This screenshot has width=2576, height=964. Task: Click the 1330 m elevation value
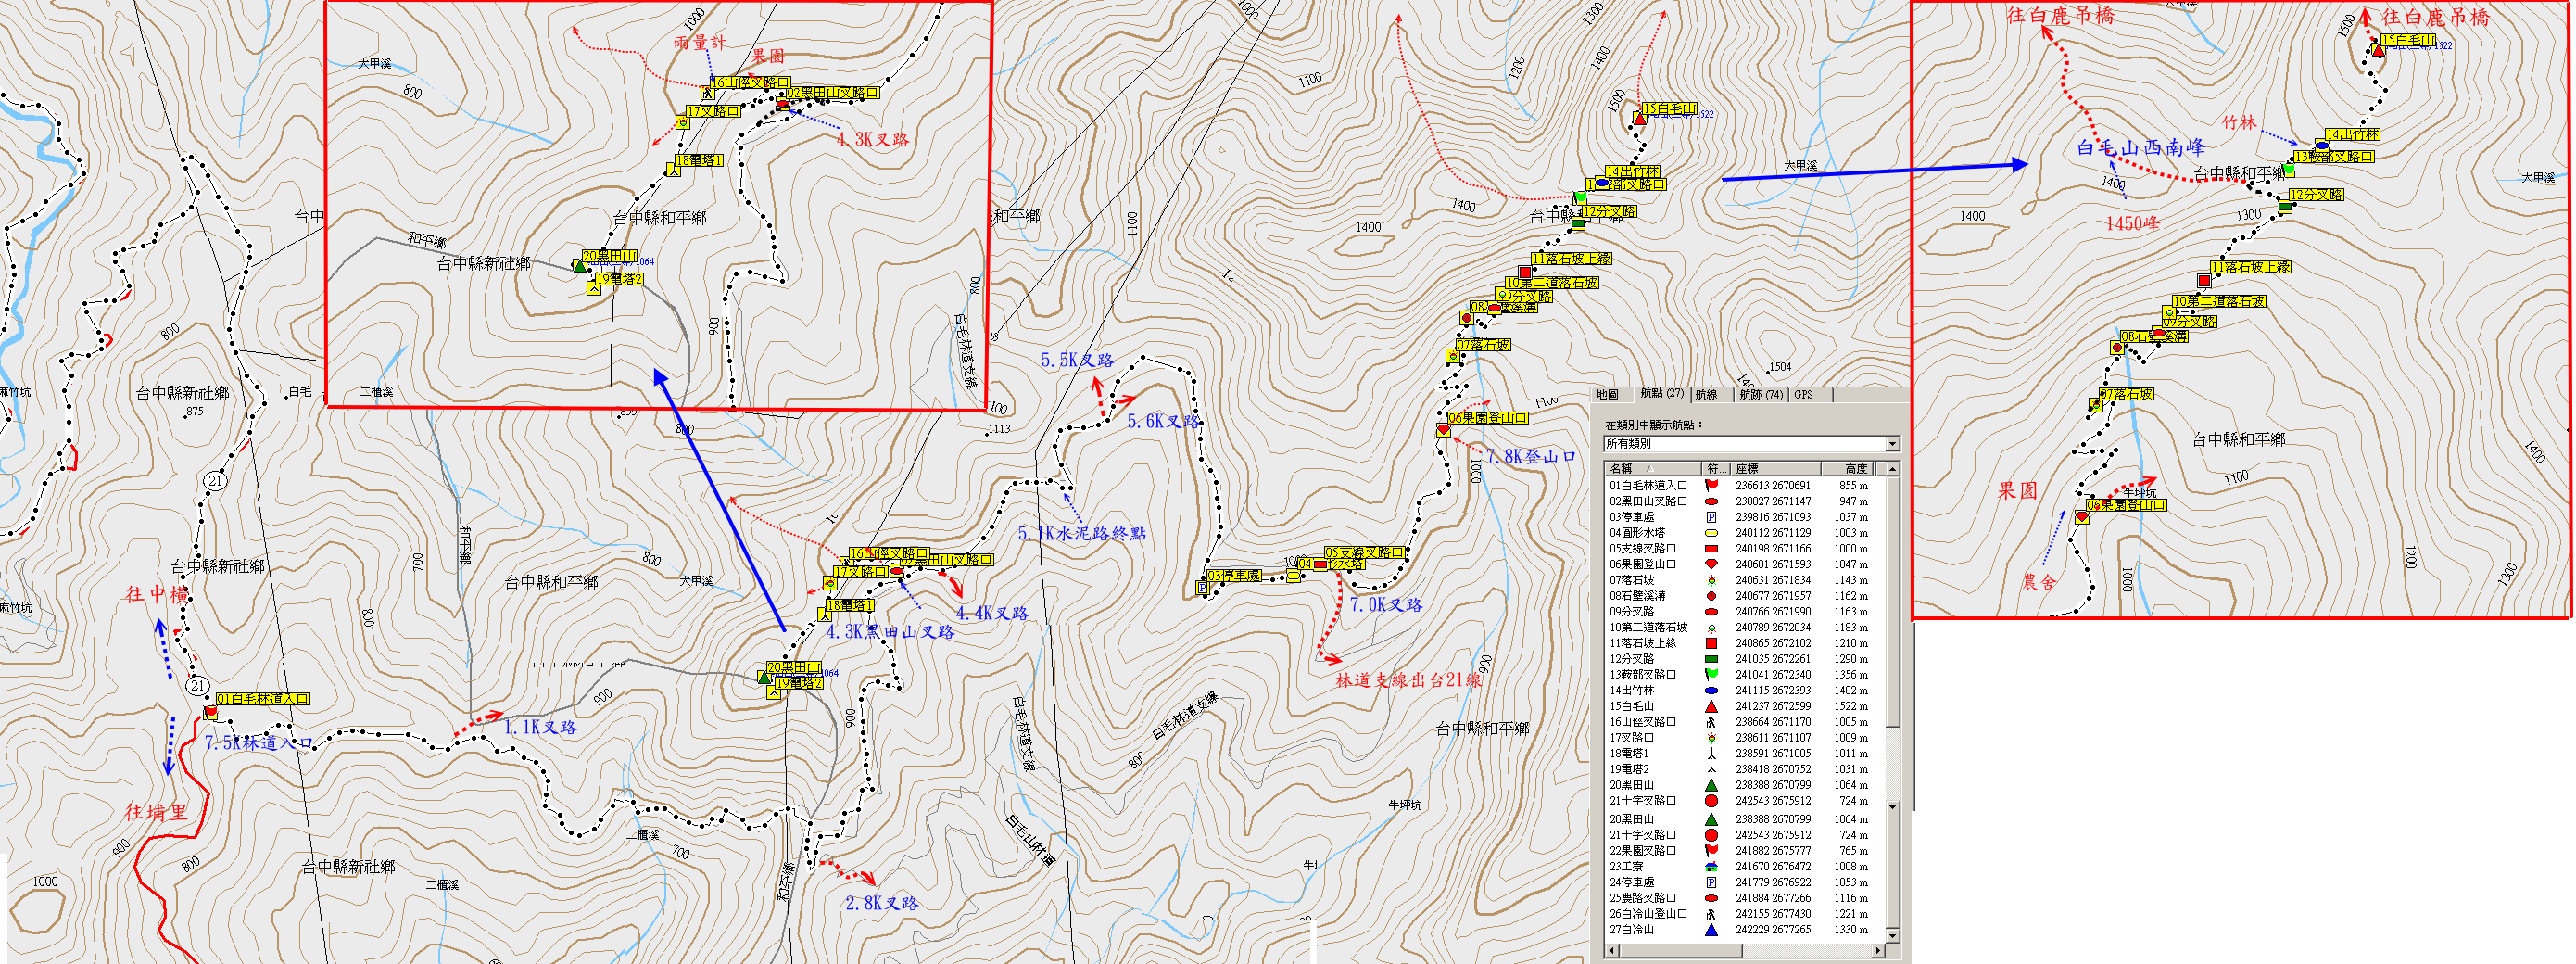(1850, 930)
